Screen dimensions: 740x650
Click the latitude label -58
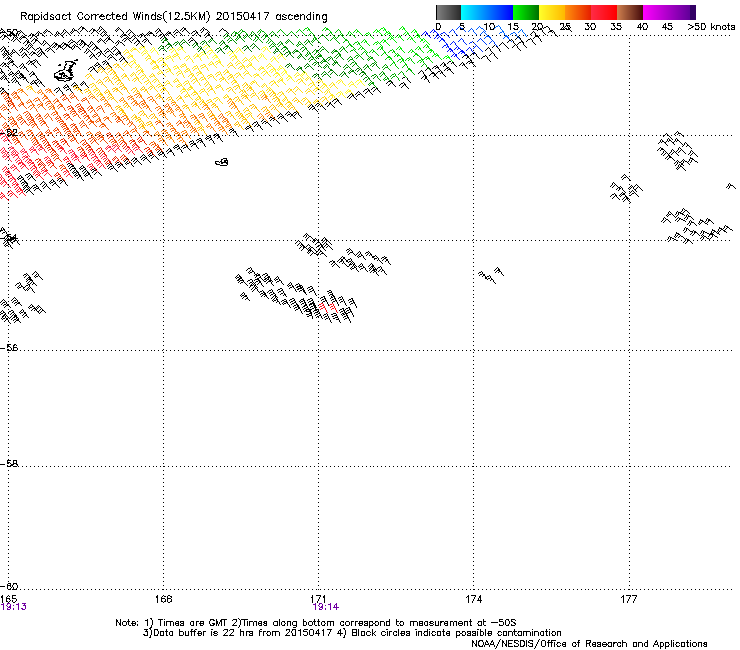click(9, 464)
